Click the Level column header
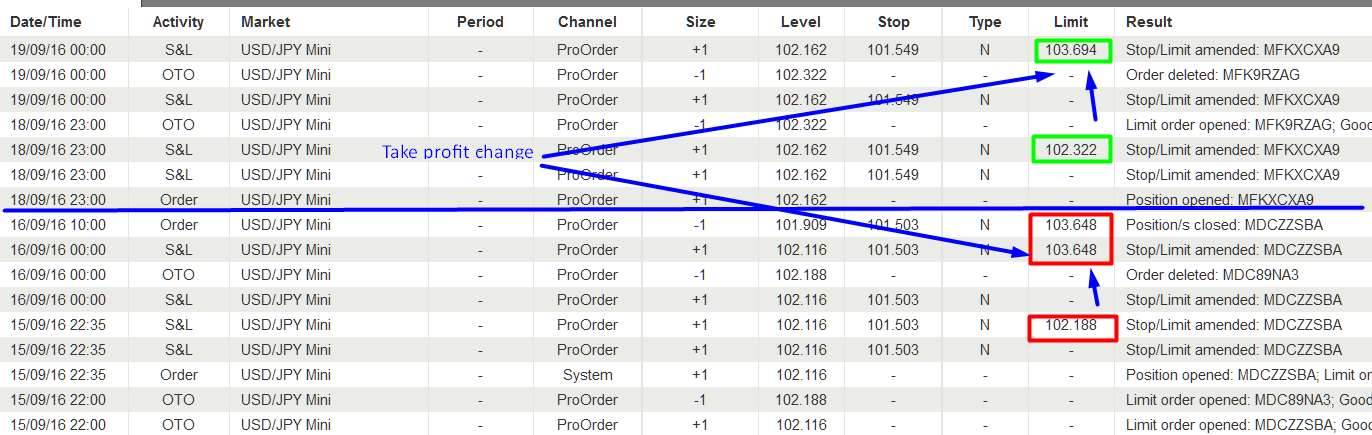The height and width of the screenshot is (435, 1372). [x=798, y=21]
